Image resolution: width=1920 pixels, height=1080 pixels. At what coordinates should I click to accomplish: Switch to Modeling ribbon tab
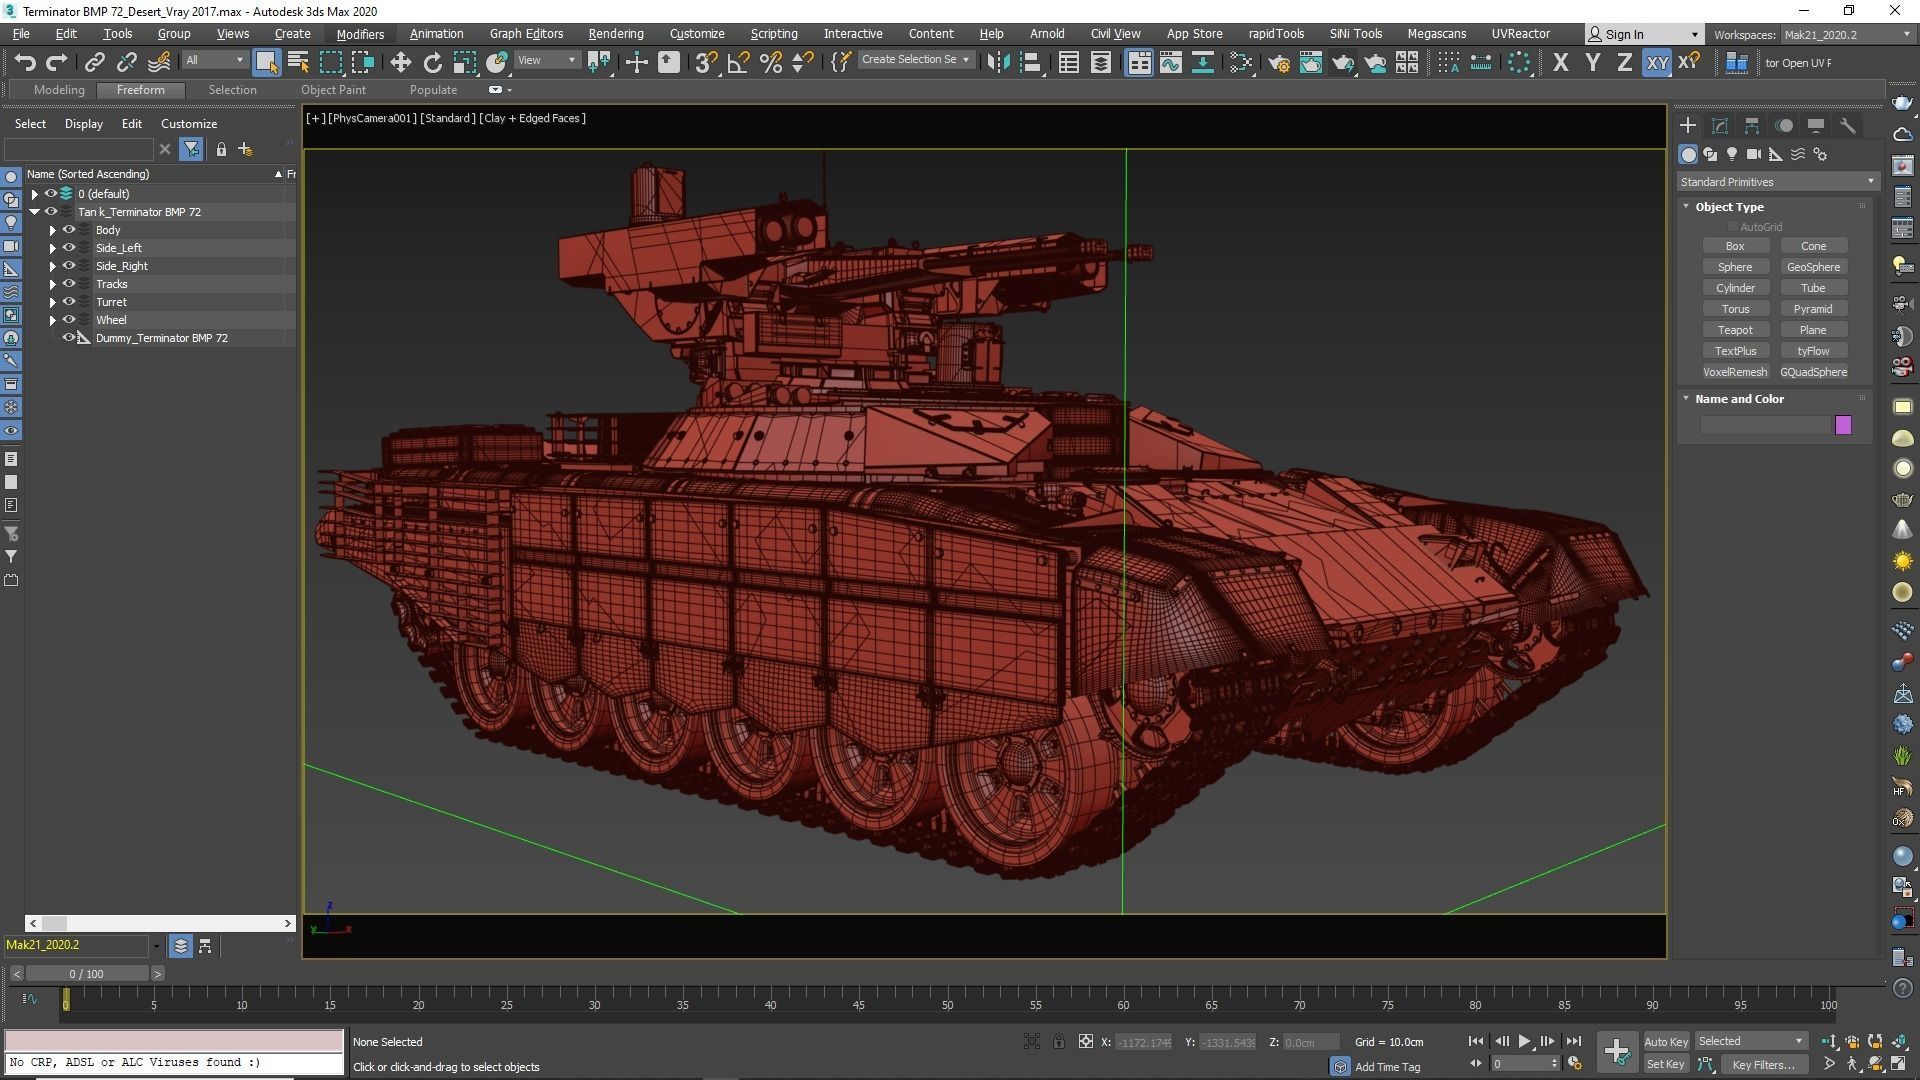coord(59,90)
